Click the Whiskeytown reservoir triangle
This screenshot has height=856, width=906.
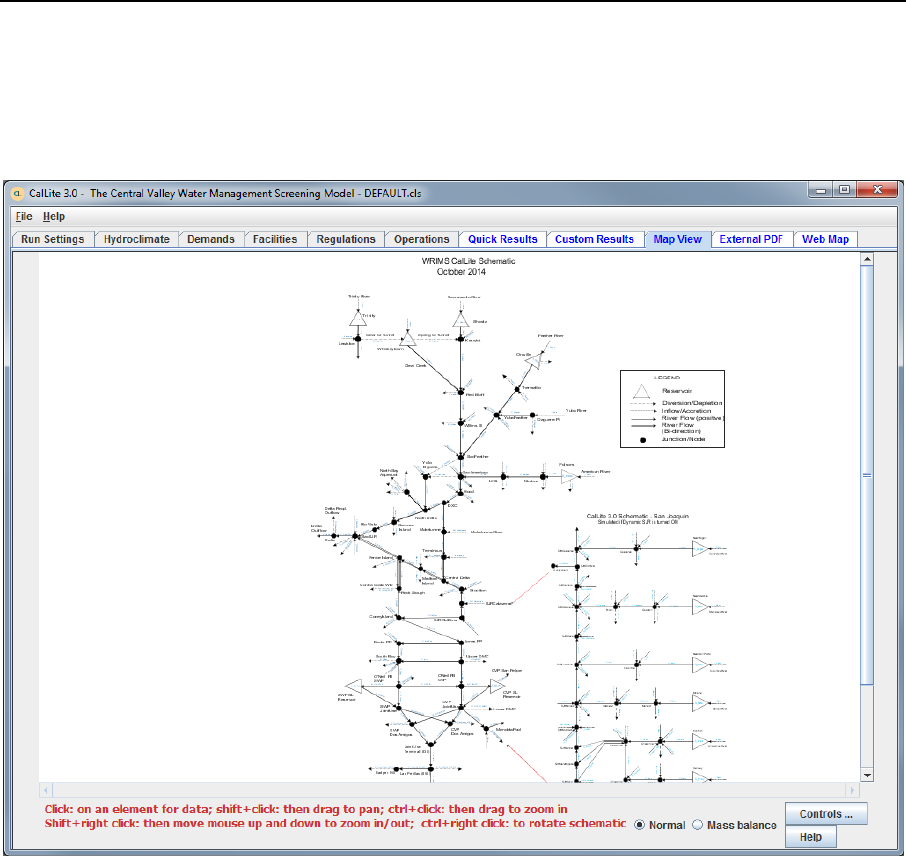tap(408, 339)
